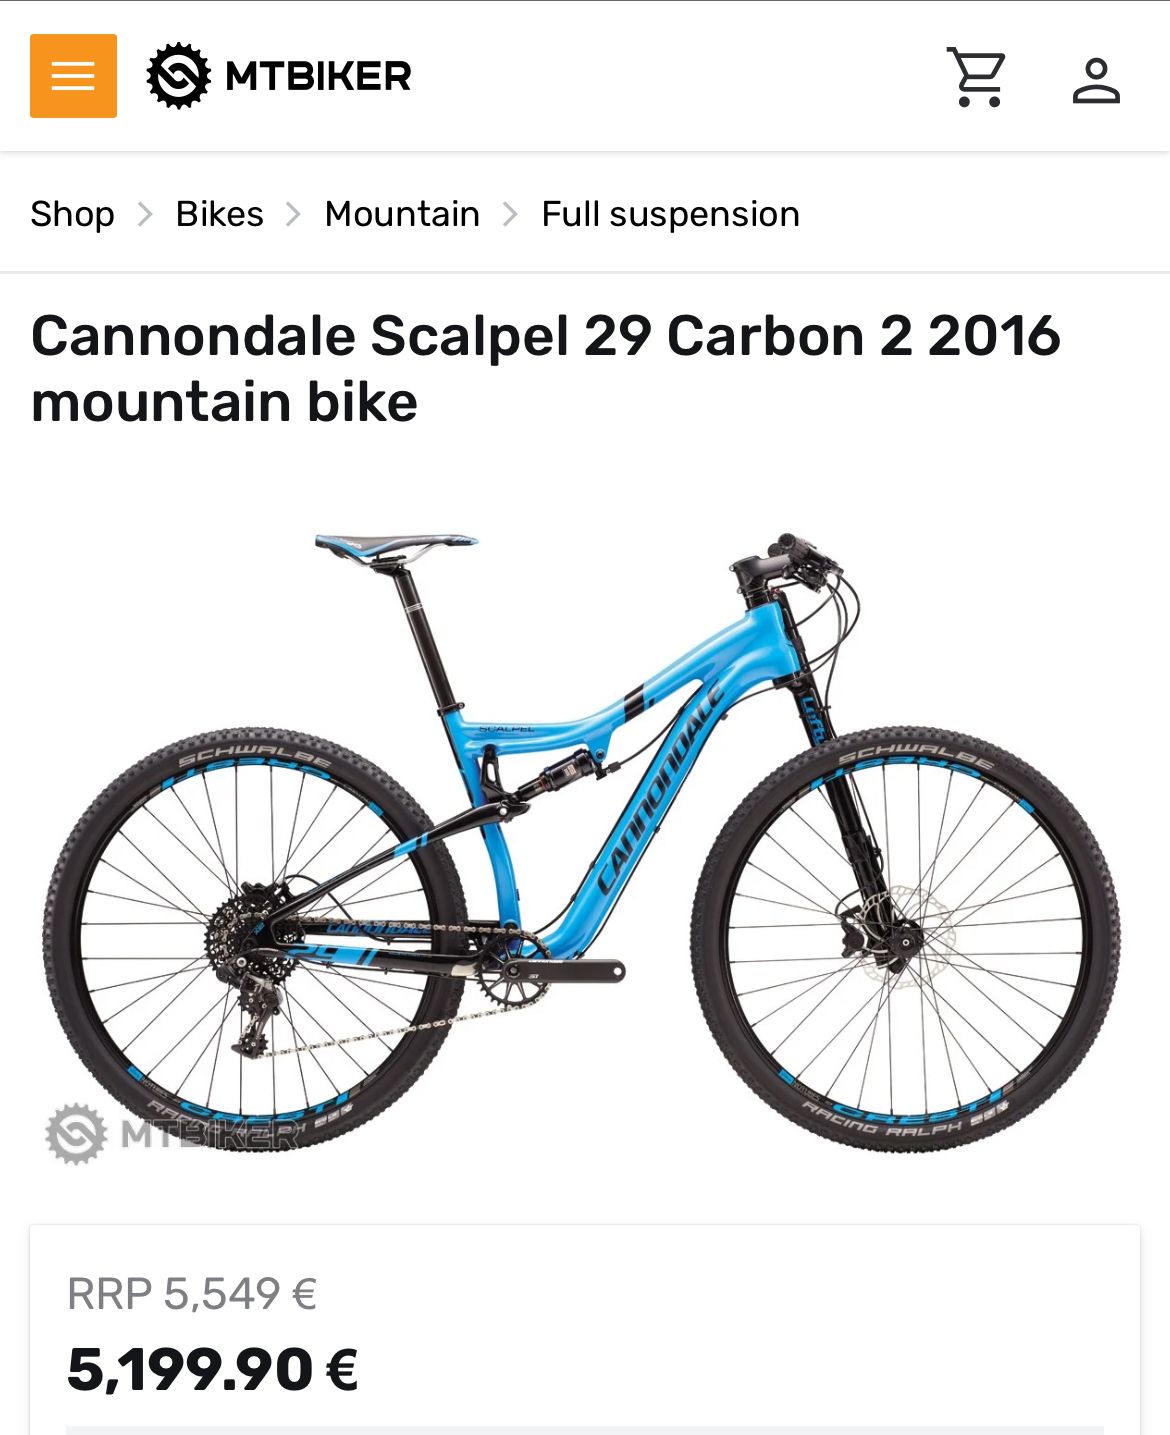
Task: Select the Full suspension breadcrumb
Action: pyautogui.click(x=670, y=214)
